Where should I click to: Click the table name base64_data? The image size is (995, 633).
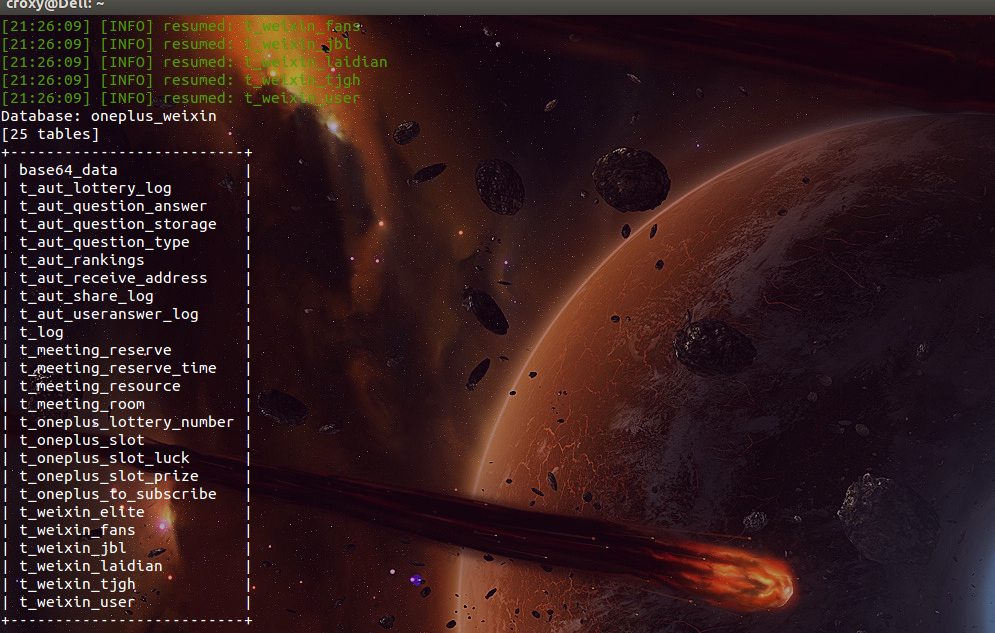[x=68, y=170]
